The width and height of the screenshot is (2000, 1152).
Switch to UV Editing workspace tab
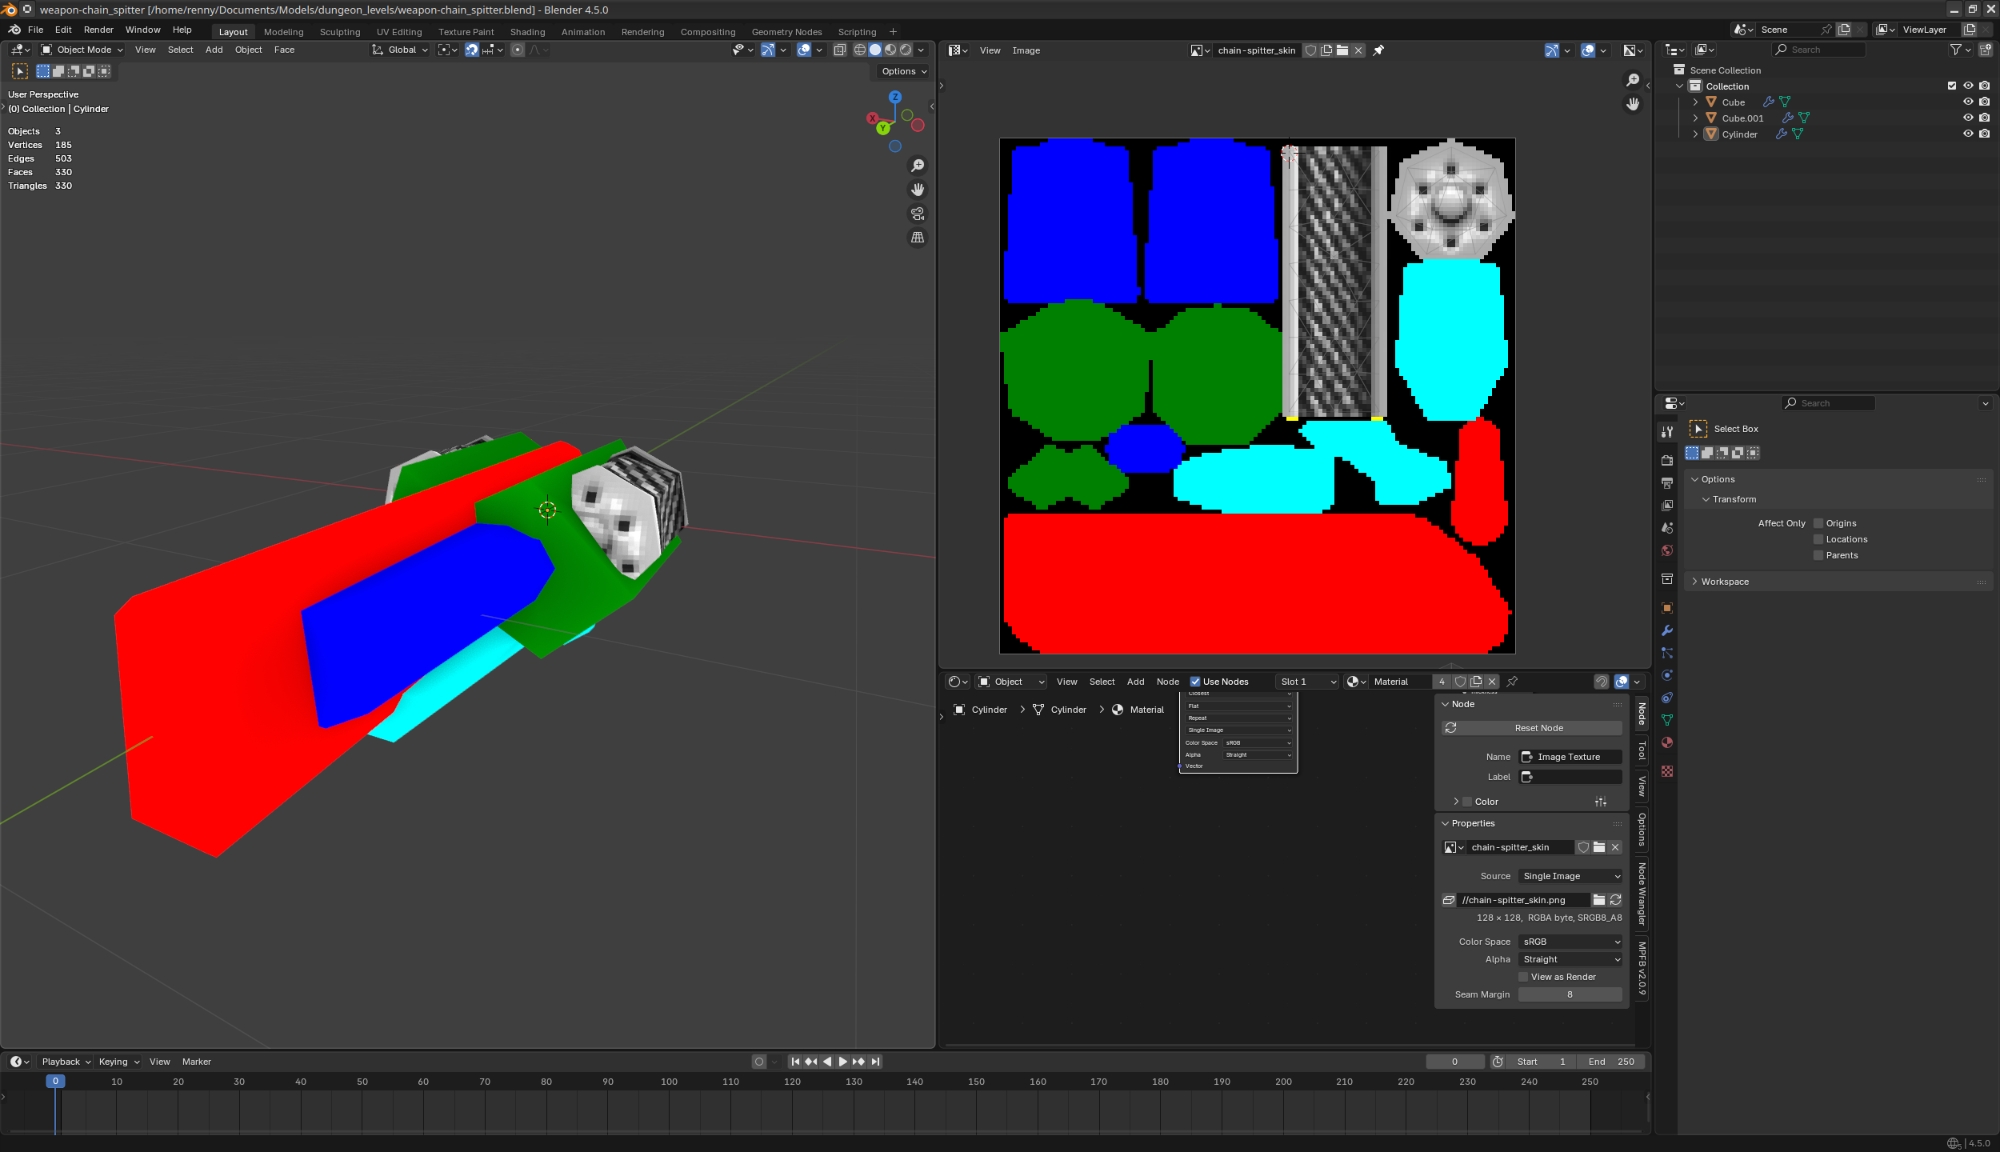(399, 32)
